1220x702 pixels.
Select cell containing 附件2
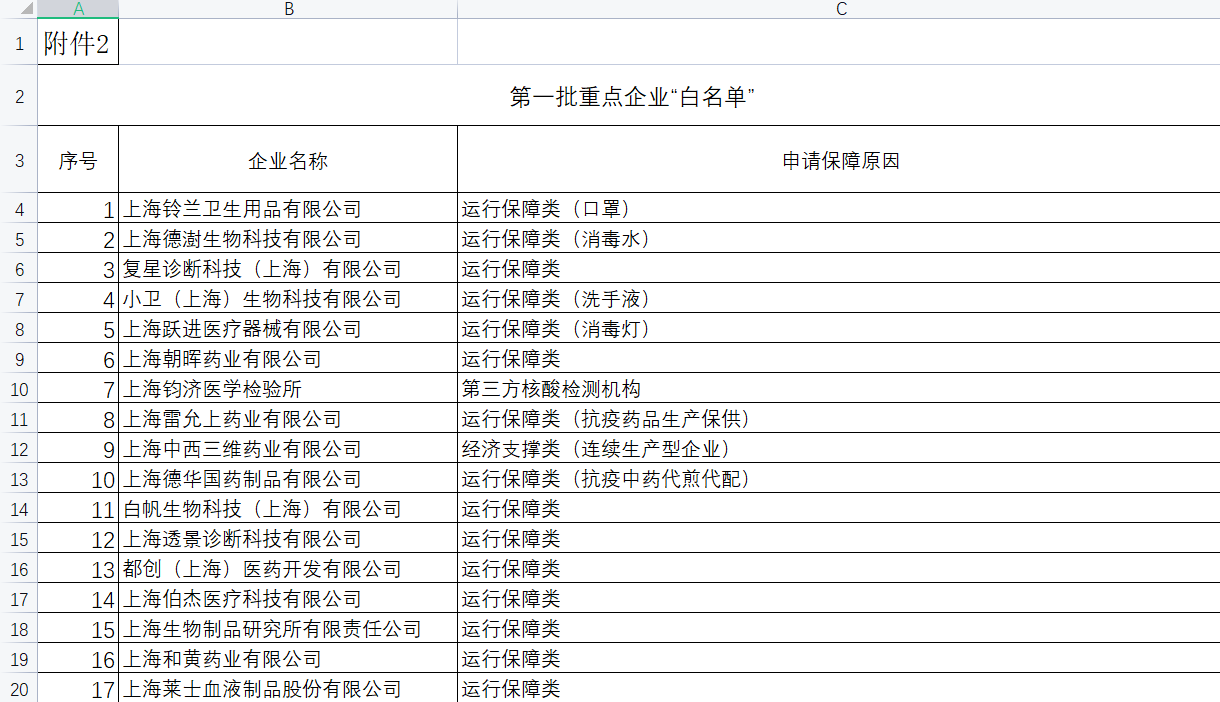(x=78, y=43)
